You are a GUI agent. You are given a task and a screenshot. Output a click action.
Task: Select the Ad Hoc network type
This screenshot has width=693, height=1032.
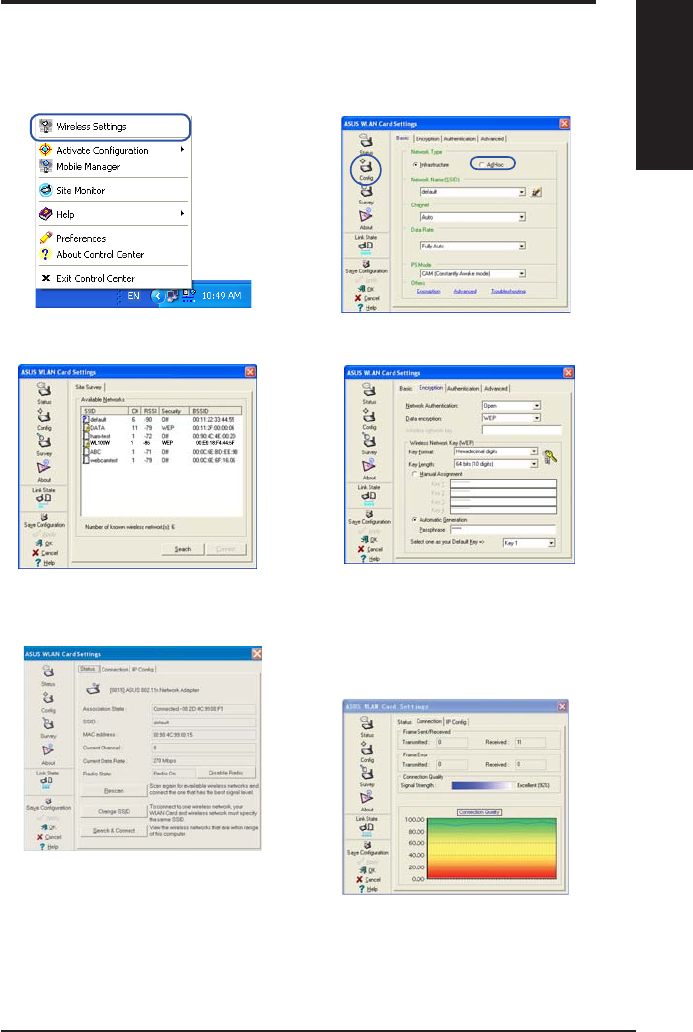pos(491,165)
